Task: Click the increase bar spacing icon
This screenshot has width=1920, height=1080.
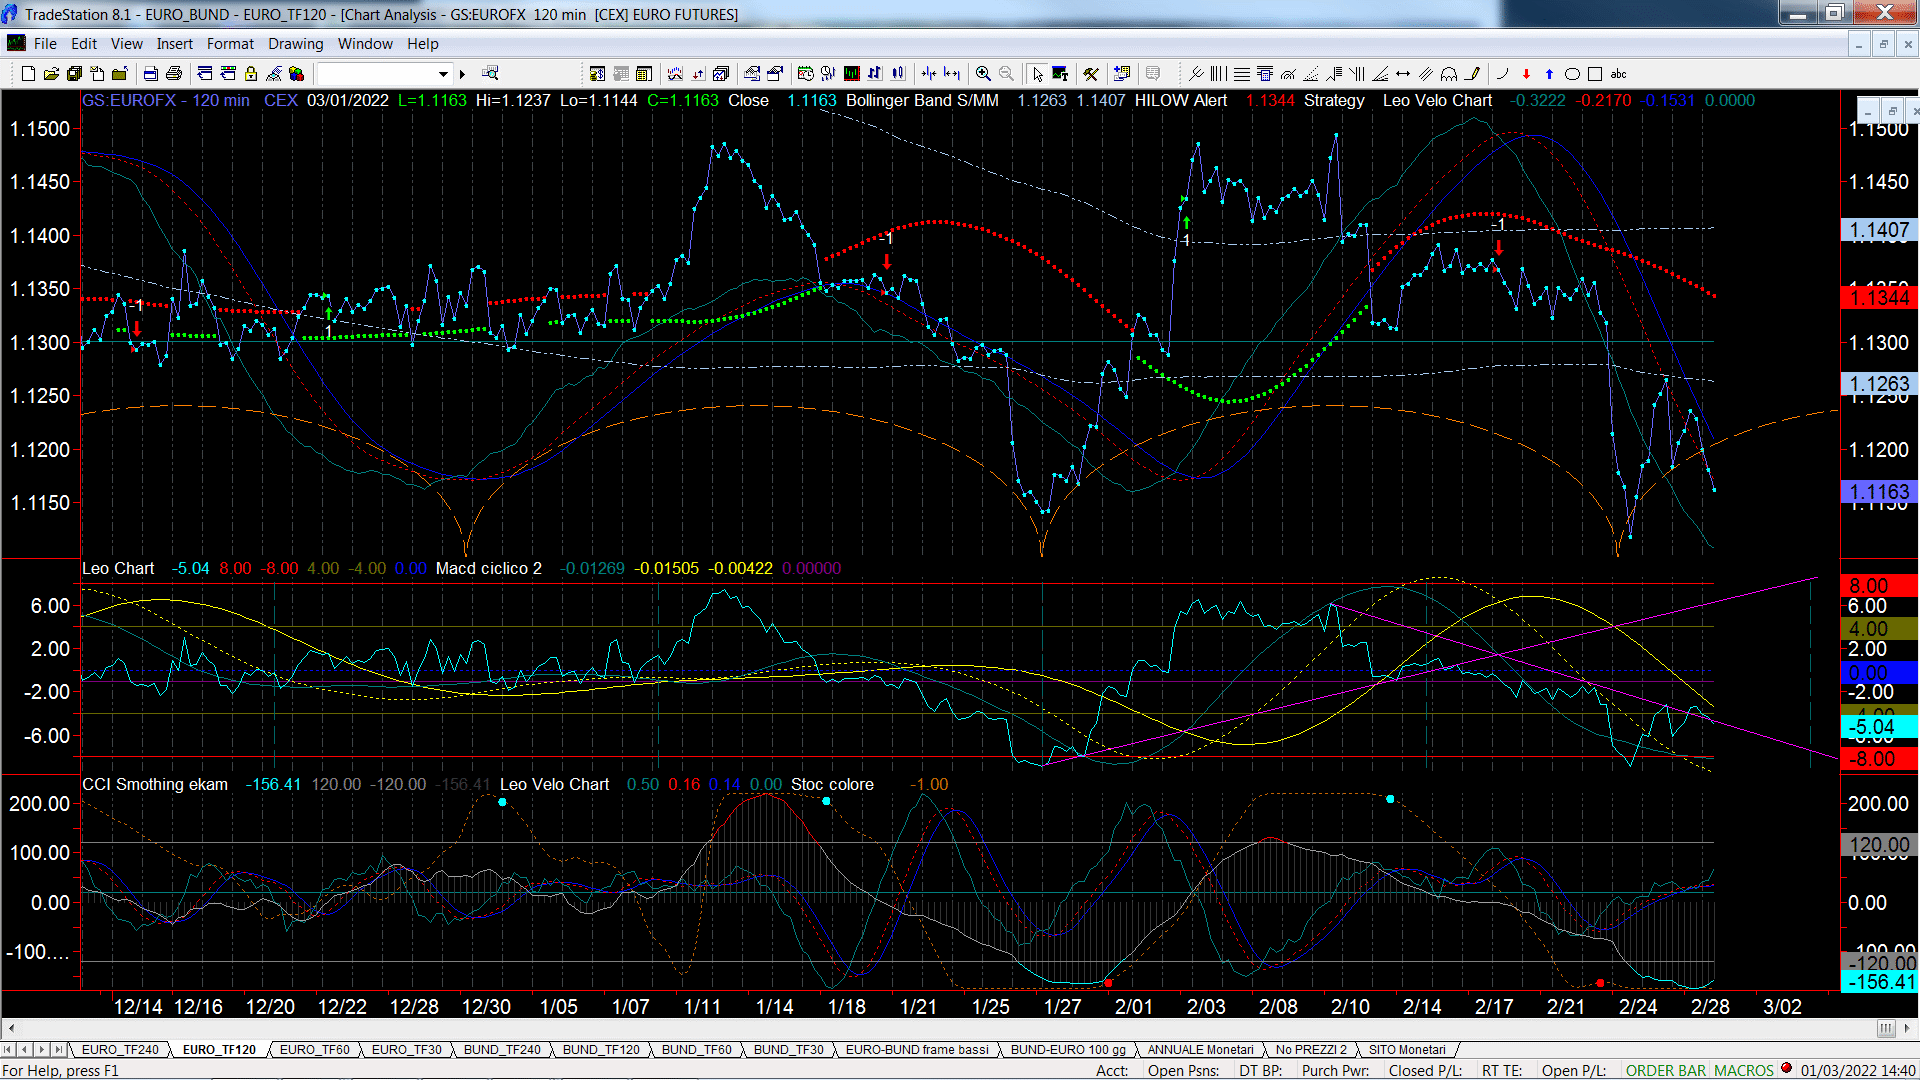Action: [x=952, y=74]
